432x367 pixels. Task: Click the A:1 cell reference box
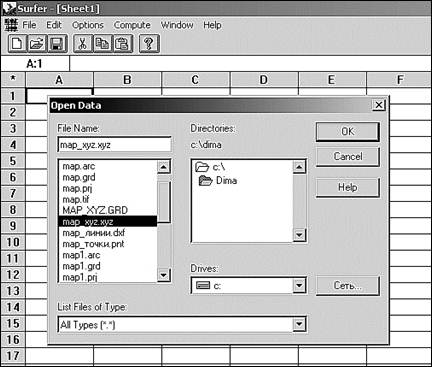(35, 64)
